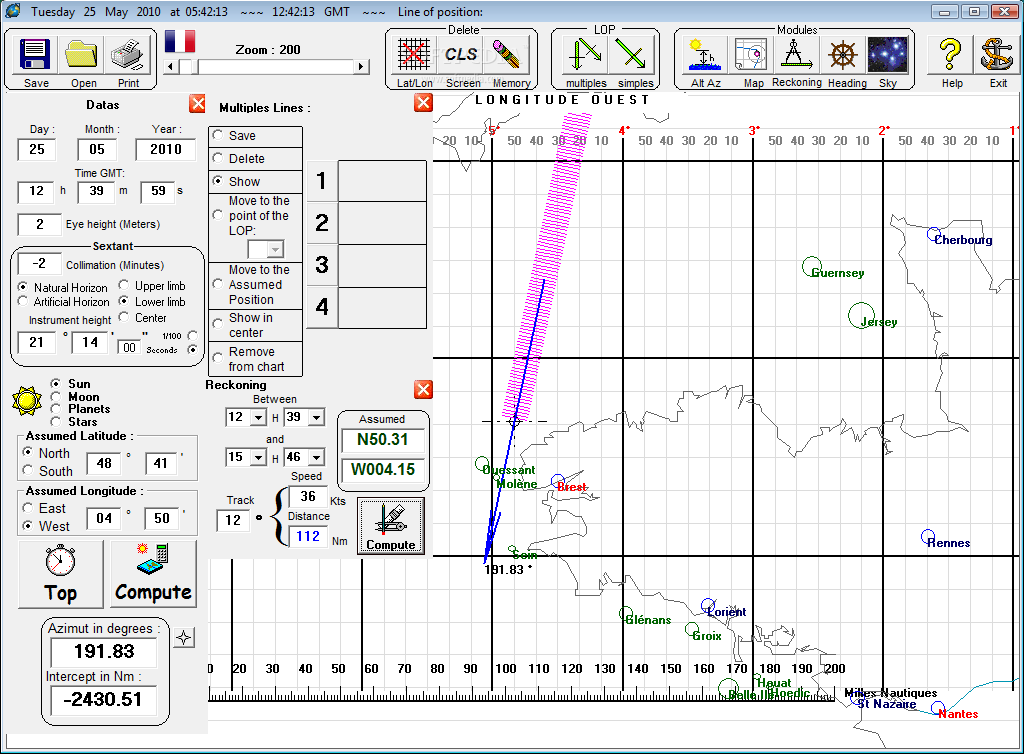Click the yellow Sun icon
Viewport: 1024px width, 754px height.
27,400
